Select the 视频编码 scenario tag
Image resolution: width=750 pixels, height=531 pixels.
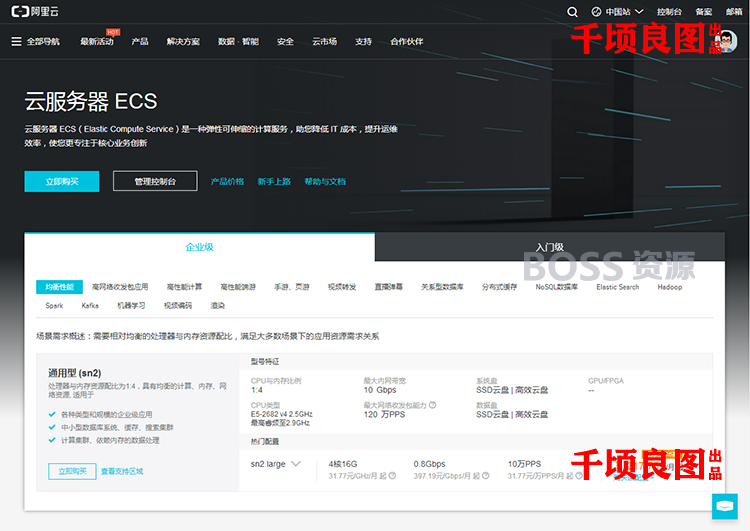pyautogui.click(x=177, y=306)
